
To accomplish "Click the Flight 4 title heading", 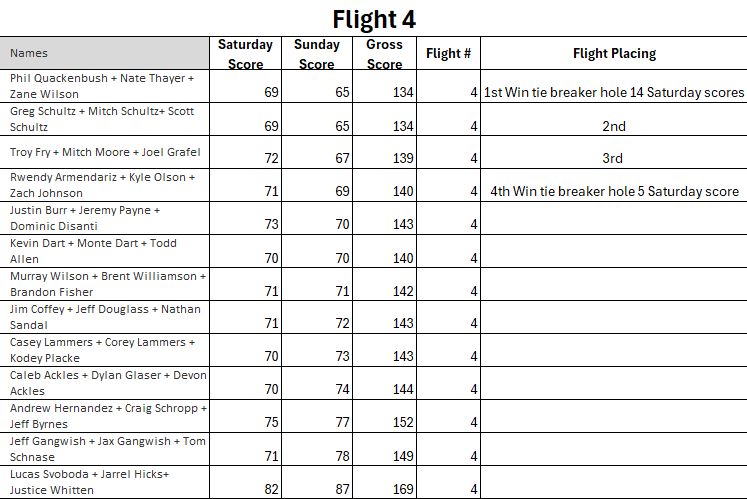I will [x=373, y=19].
